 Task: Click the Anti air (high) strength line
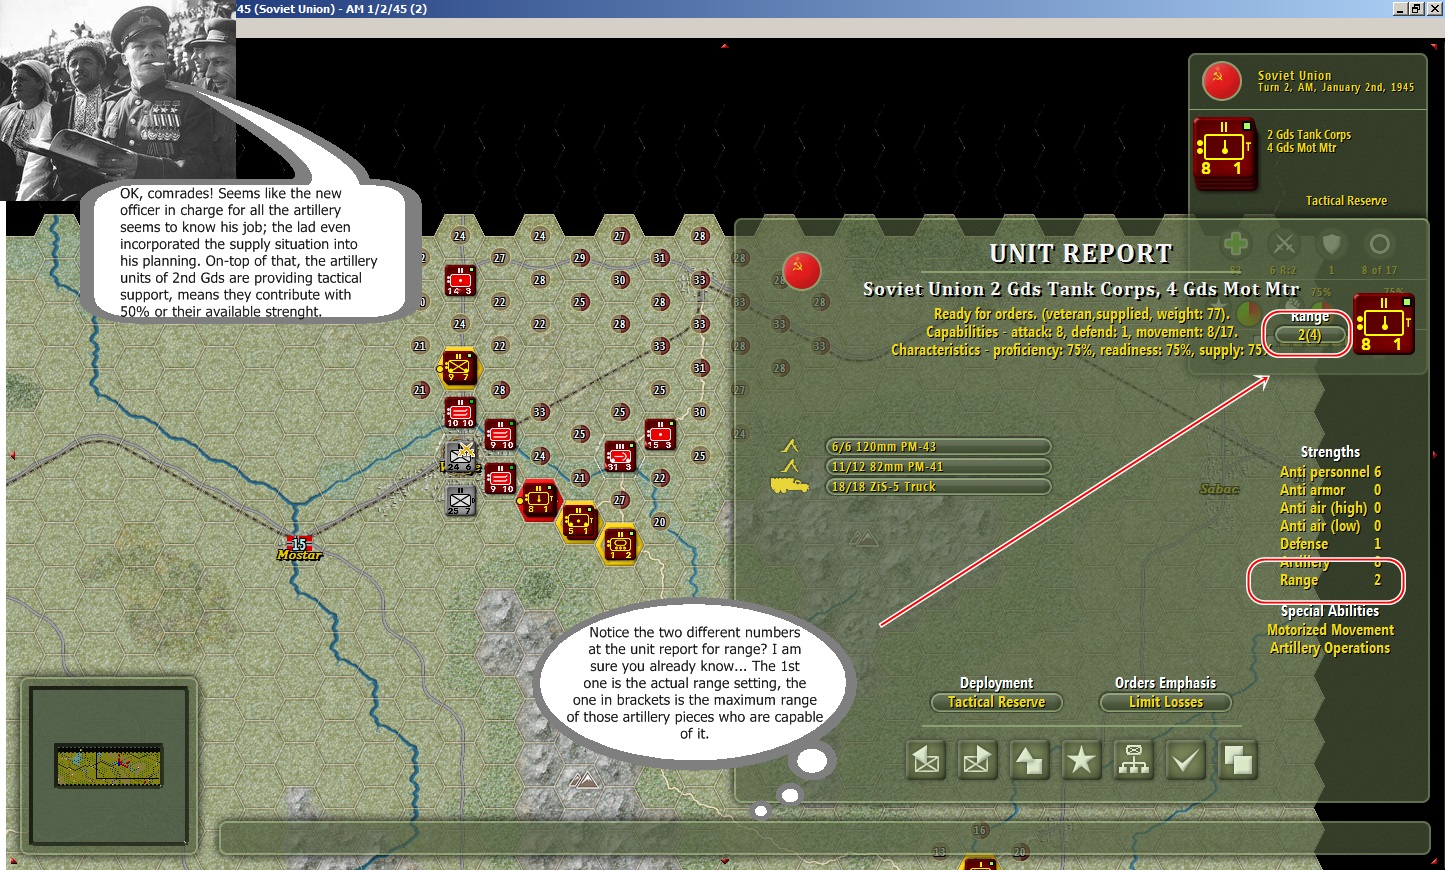[x=1330, y=508]
